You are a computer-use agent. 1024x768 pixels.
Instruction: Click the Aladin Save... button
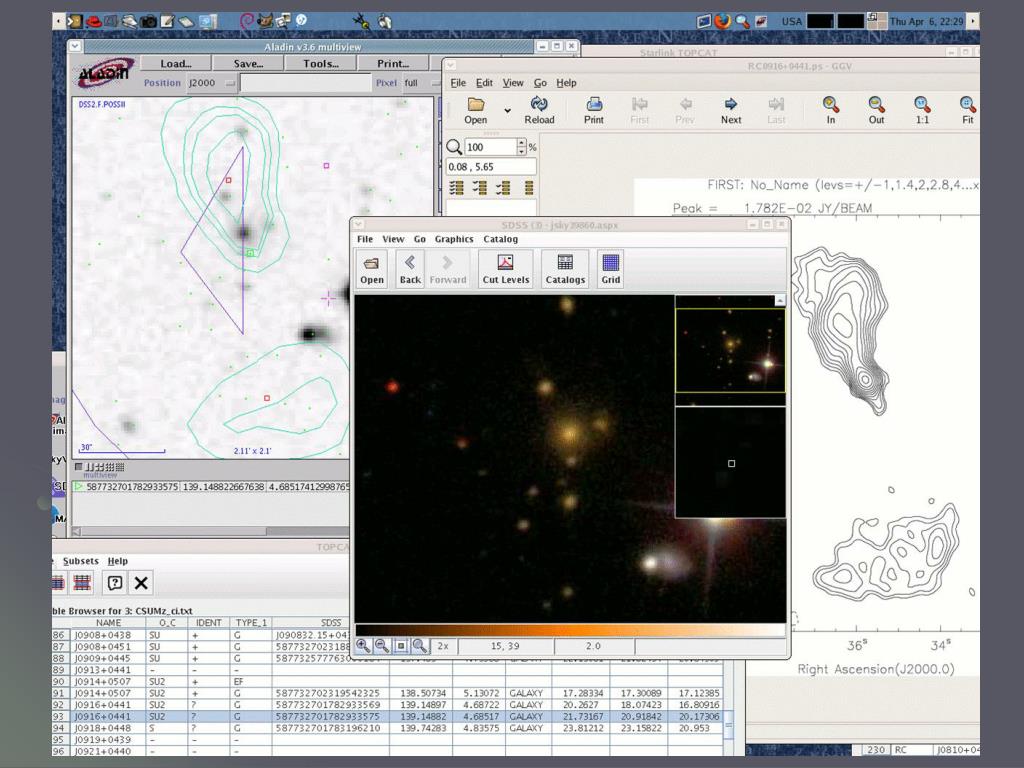pos(248,63)
